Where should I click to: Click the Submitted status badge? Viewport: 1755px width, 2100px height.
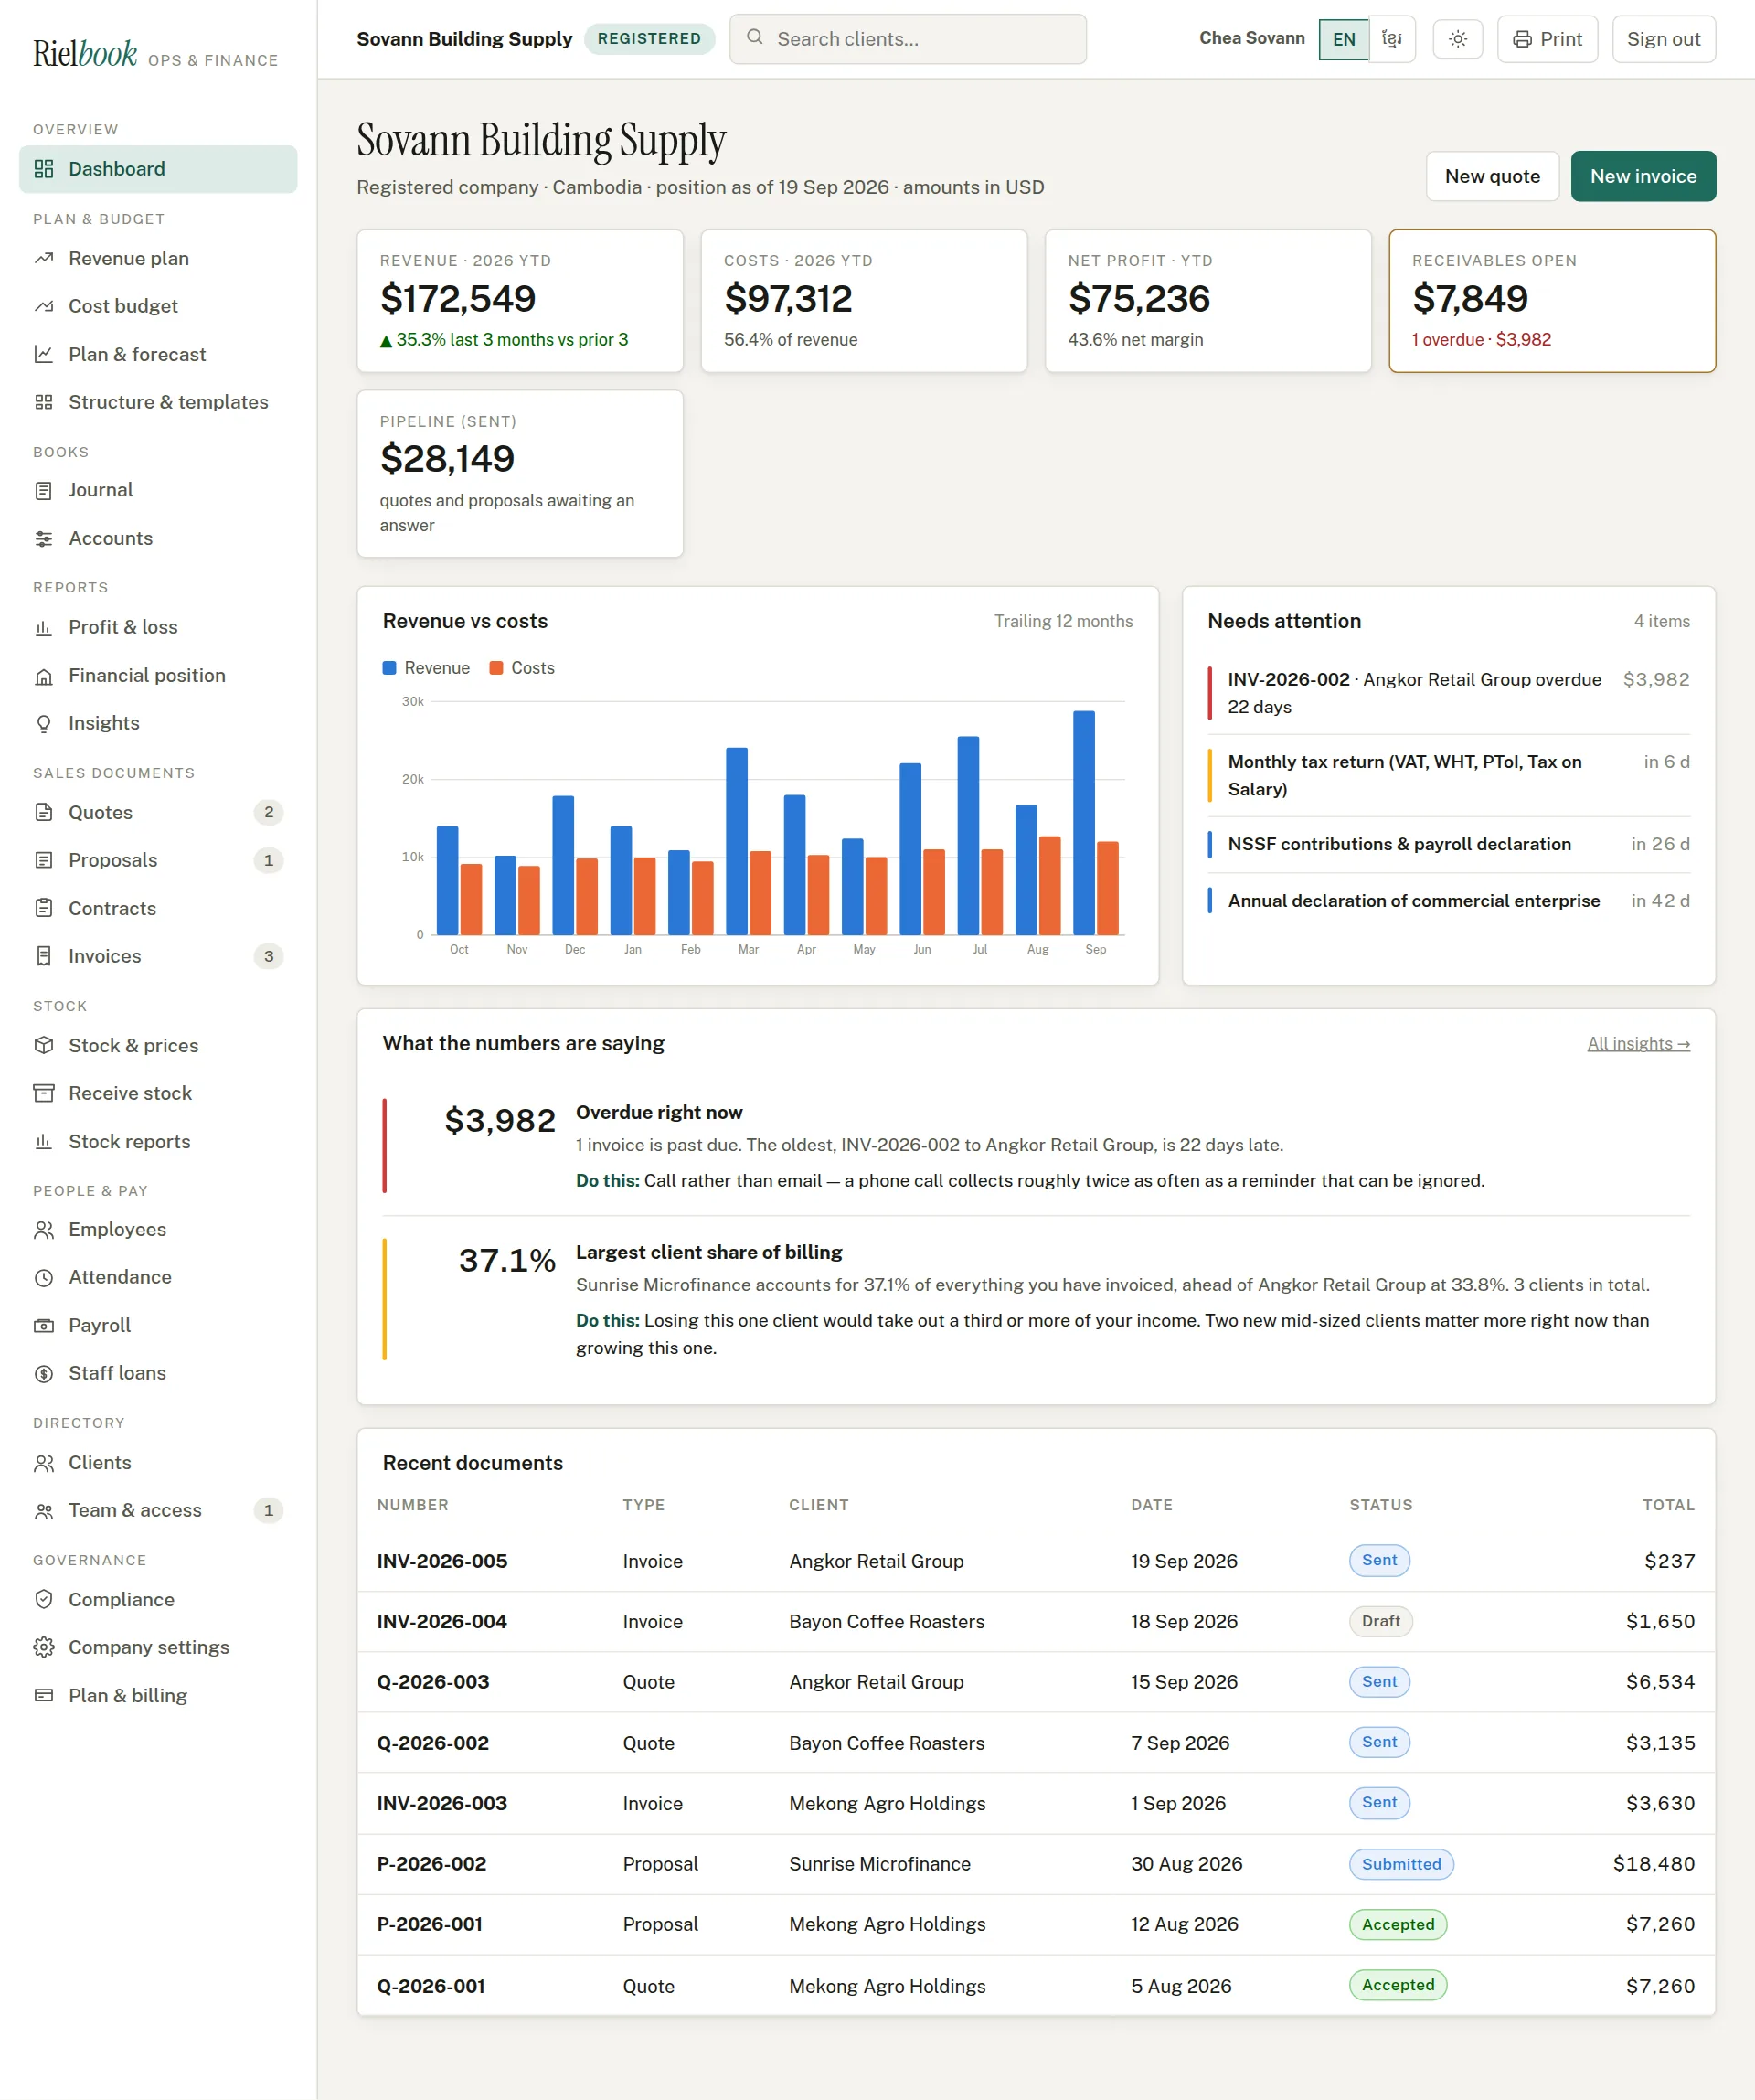pos(1401,1863)
